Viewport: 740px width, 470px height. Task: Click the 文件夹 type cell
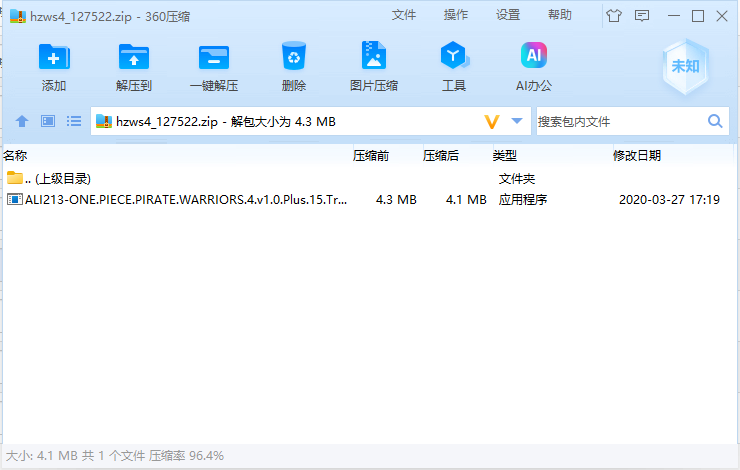pos(517,179)
